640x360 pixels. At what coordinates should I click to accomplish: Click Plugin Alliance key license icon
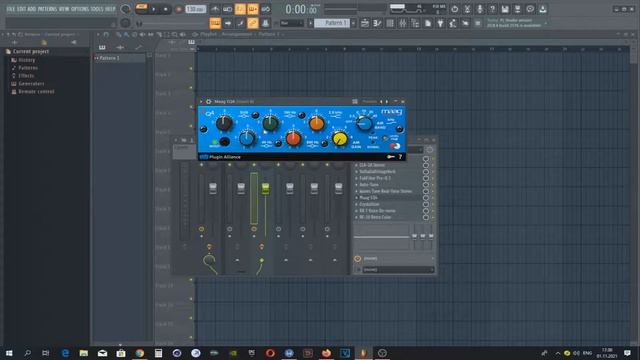coord(391,157)
